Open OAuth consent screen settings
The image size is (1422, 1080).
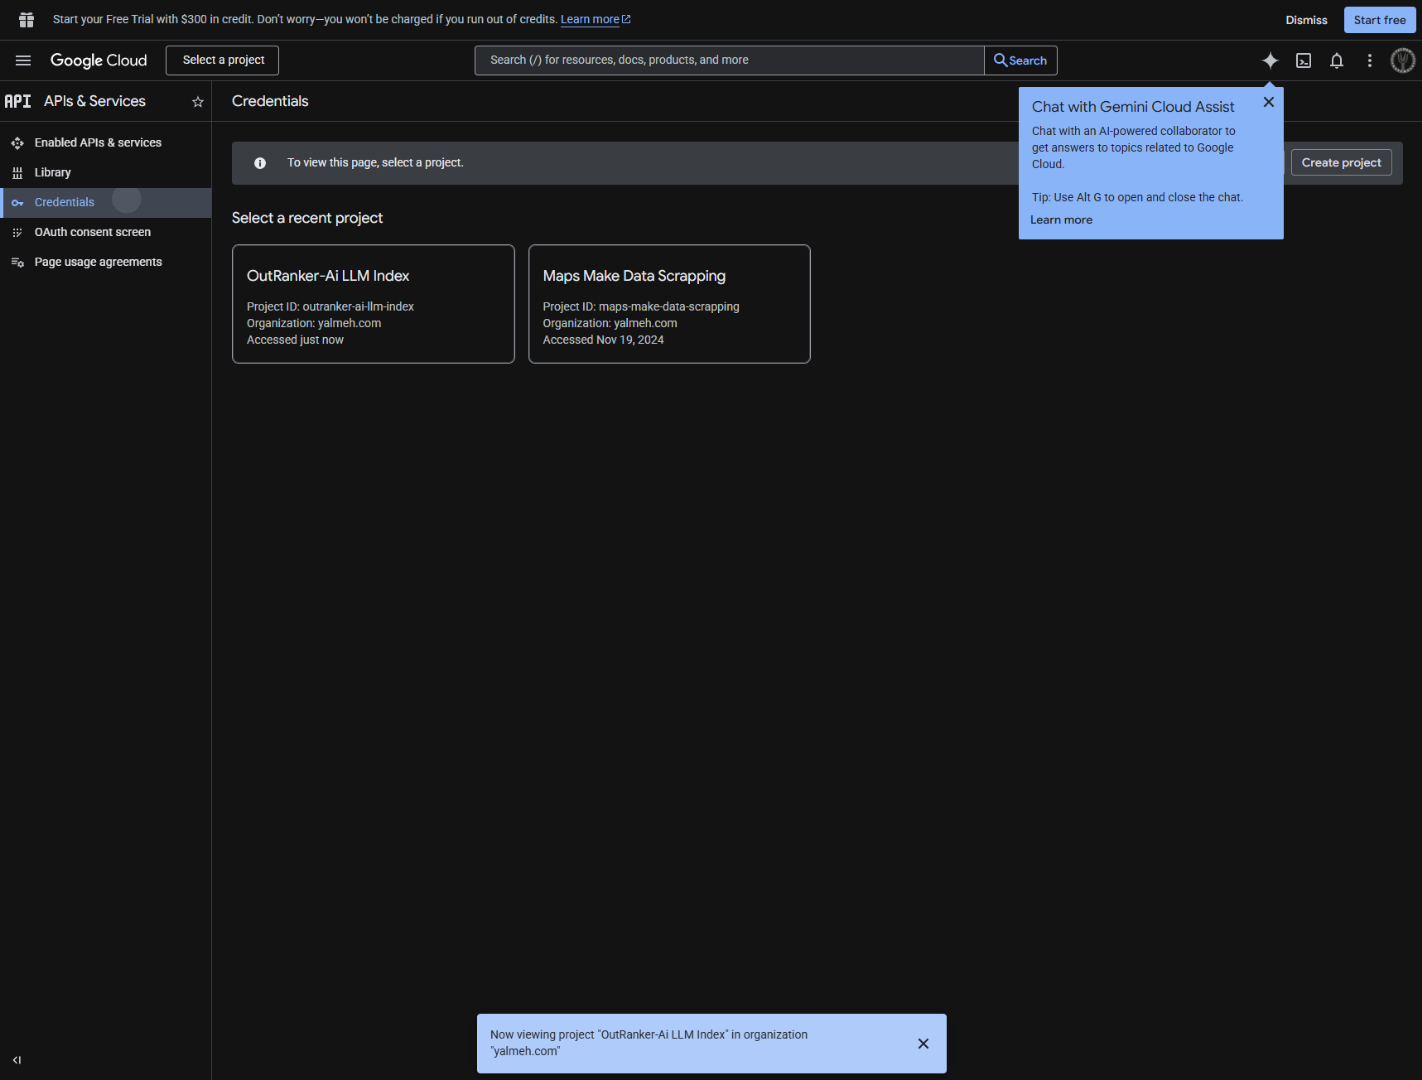pyautogui.click(x=92, y=232)
